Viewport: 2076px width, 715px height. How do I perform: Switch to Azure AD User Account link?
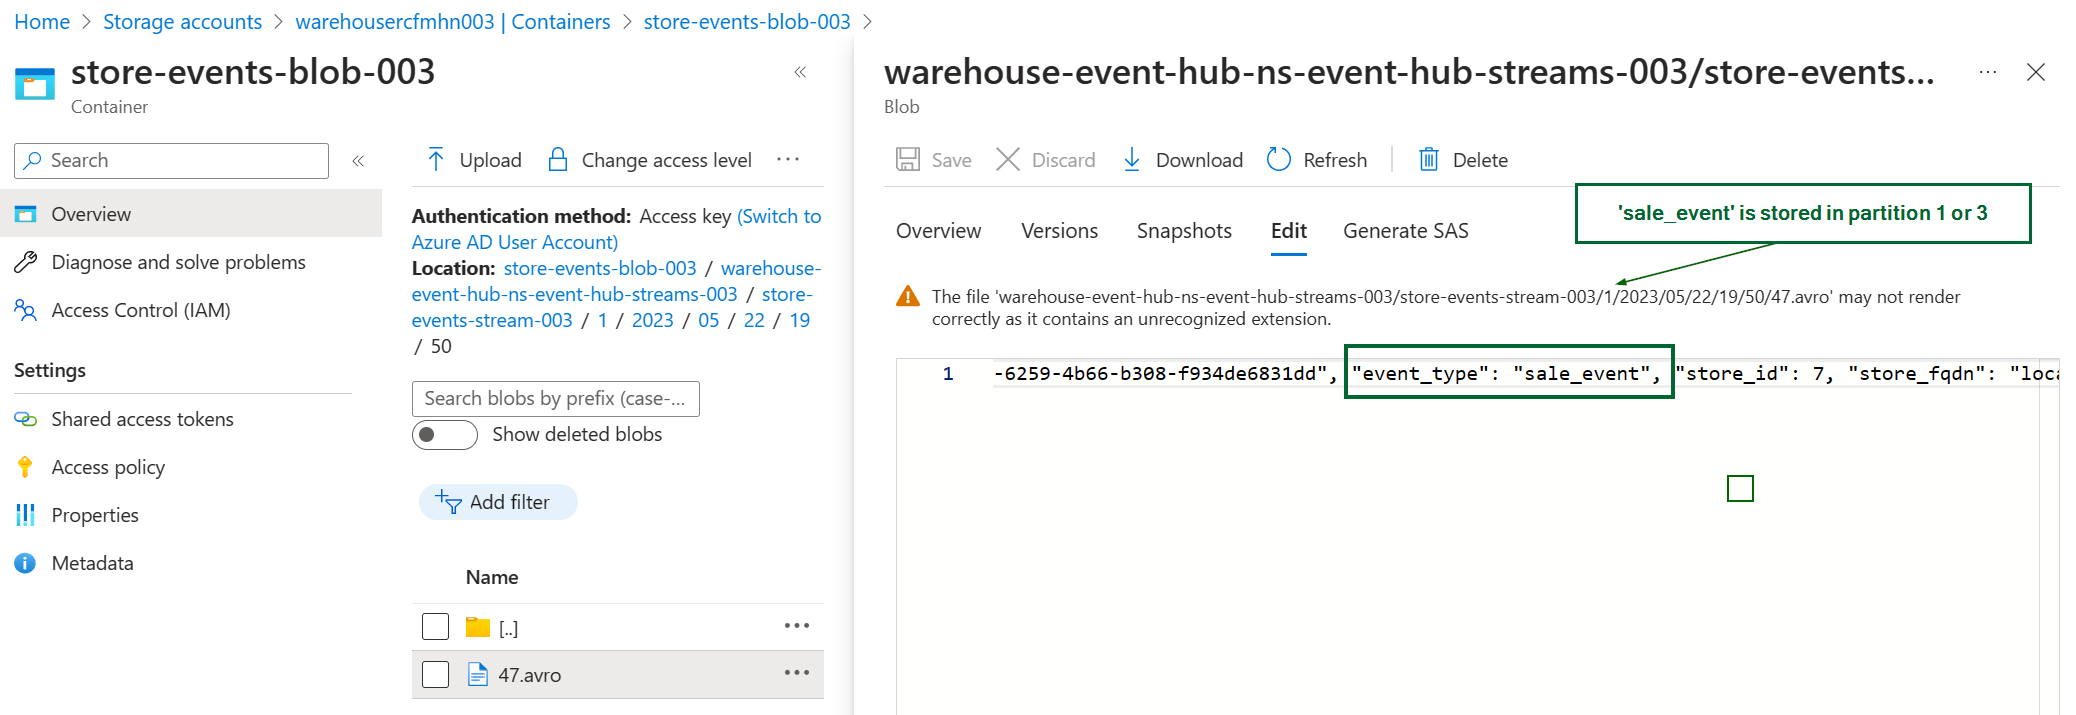click(x=616, y=229)
